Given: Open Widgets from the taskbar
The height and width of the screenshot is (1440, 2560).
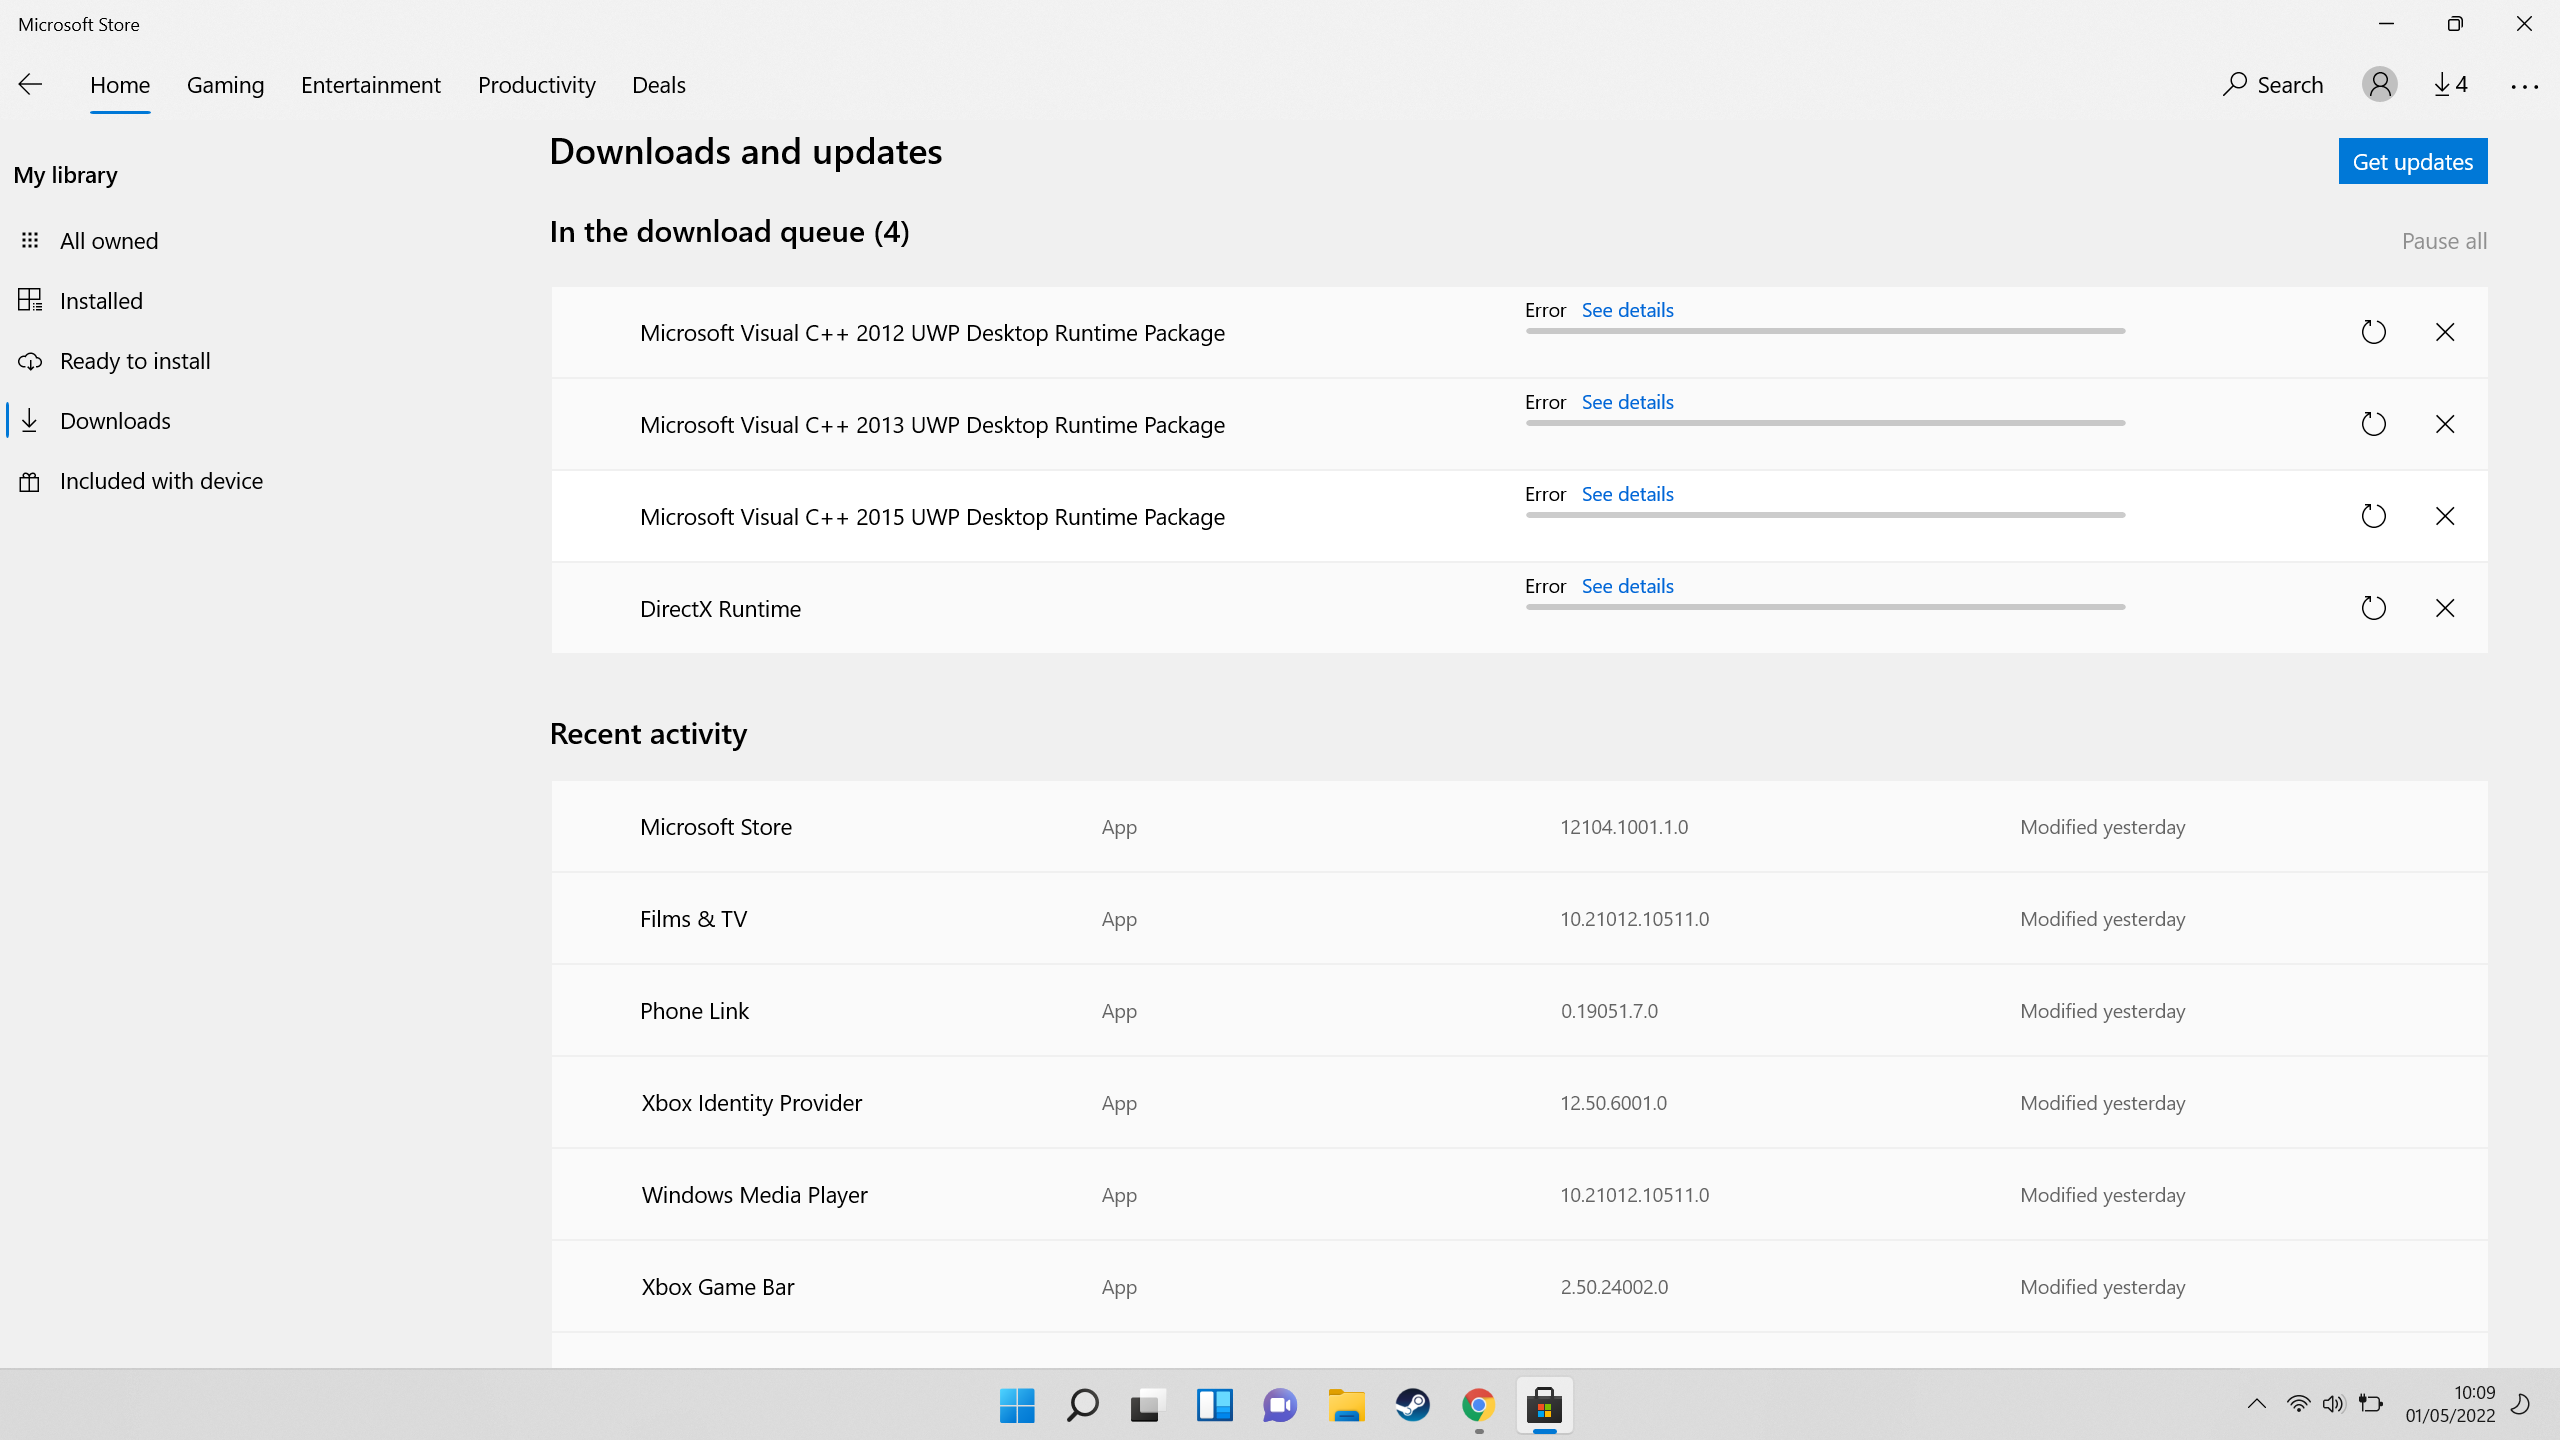Looking at the screenshot, I should coord(1214,1405).
